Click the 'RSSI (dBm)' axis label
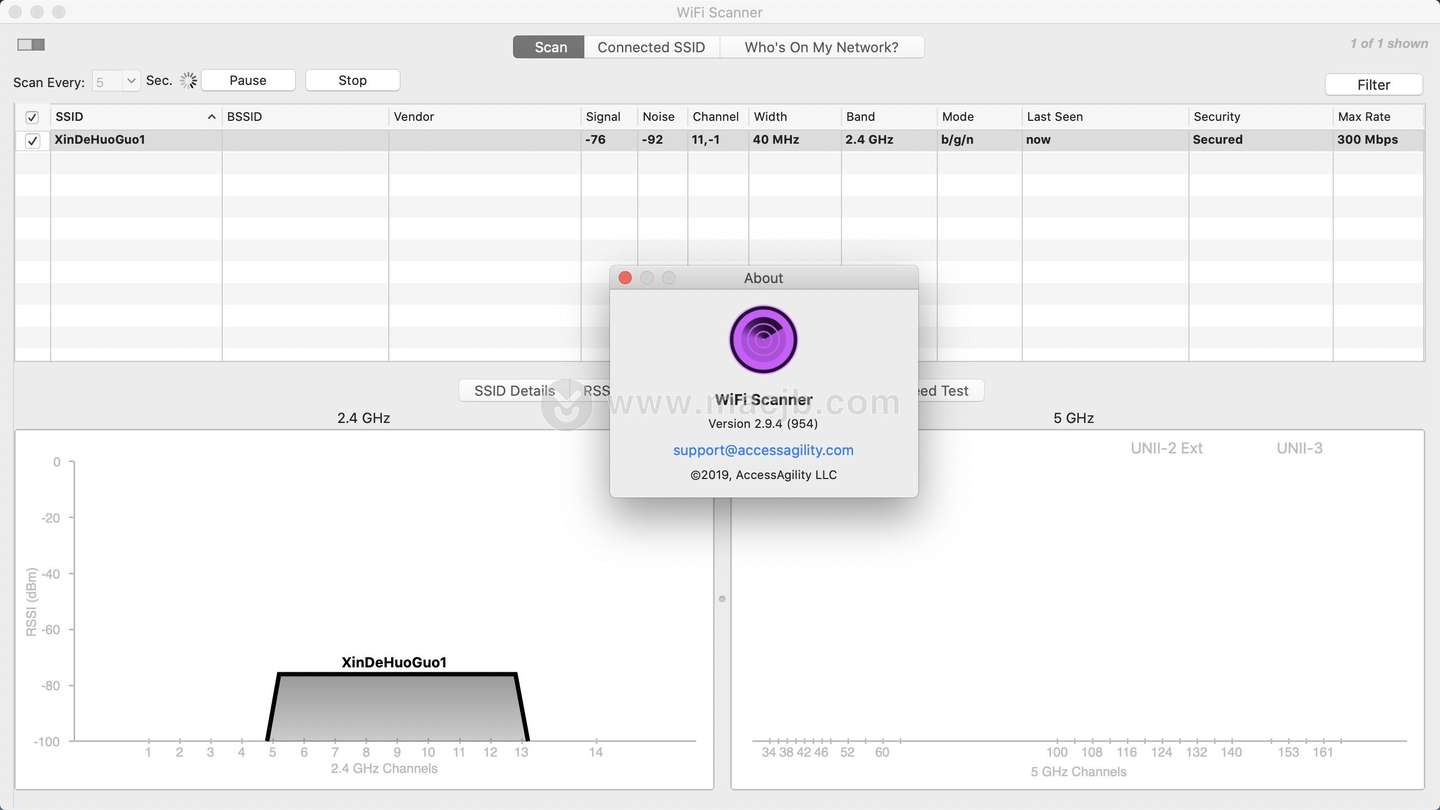Image resolution: width=1440 pixels, height=810 pixels. click(x=32, y=602)
